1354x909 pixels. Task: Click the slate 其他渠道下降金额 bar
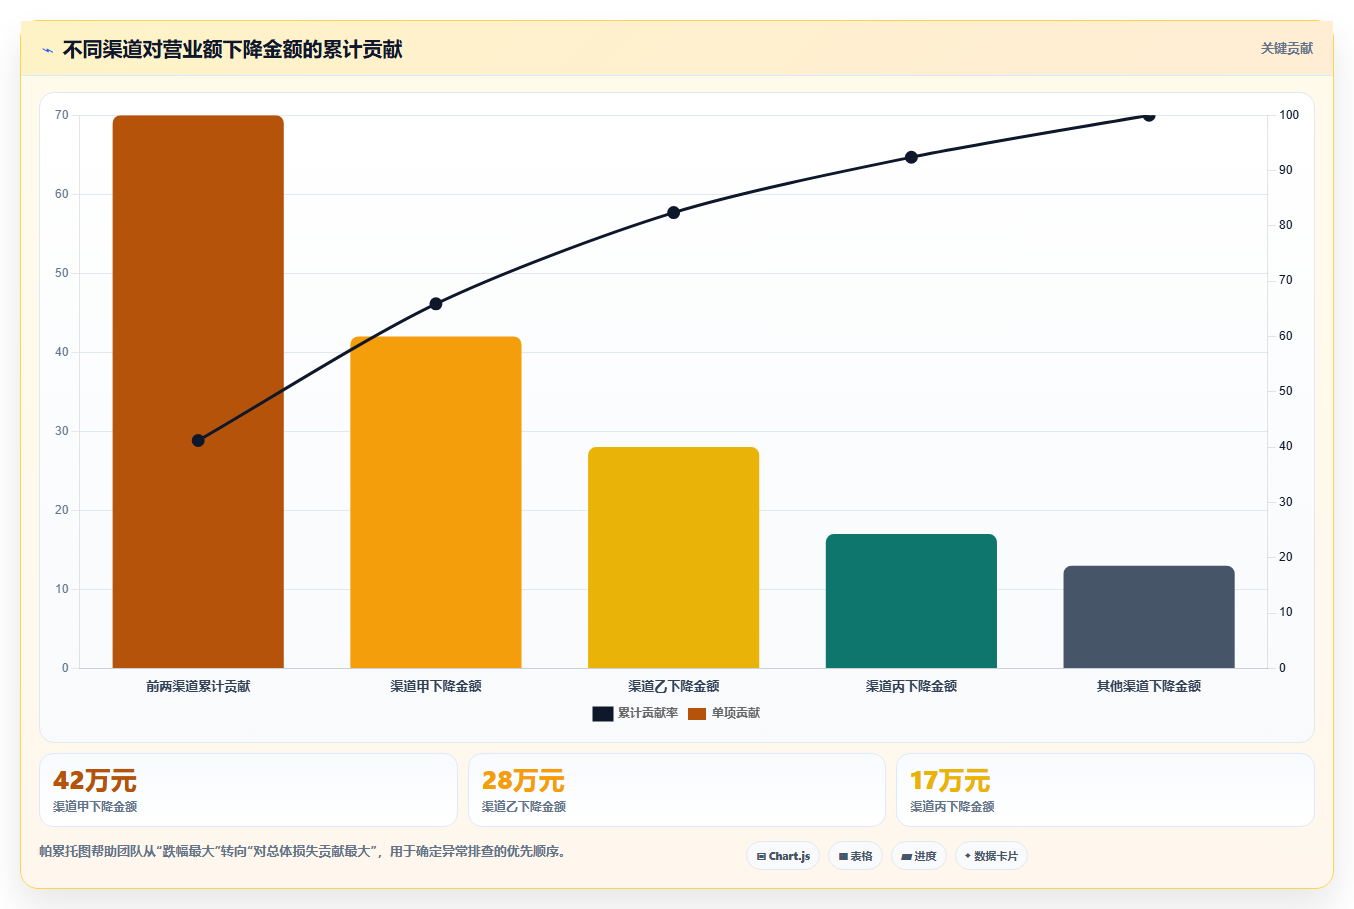(x=1149, y=617)
